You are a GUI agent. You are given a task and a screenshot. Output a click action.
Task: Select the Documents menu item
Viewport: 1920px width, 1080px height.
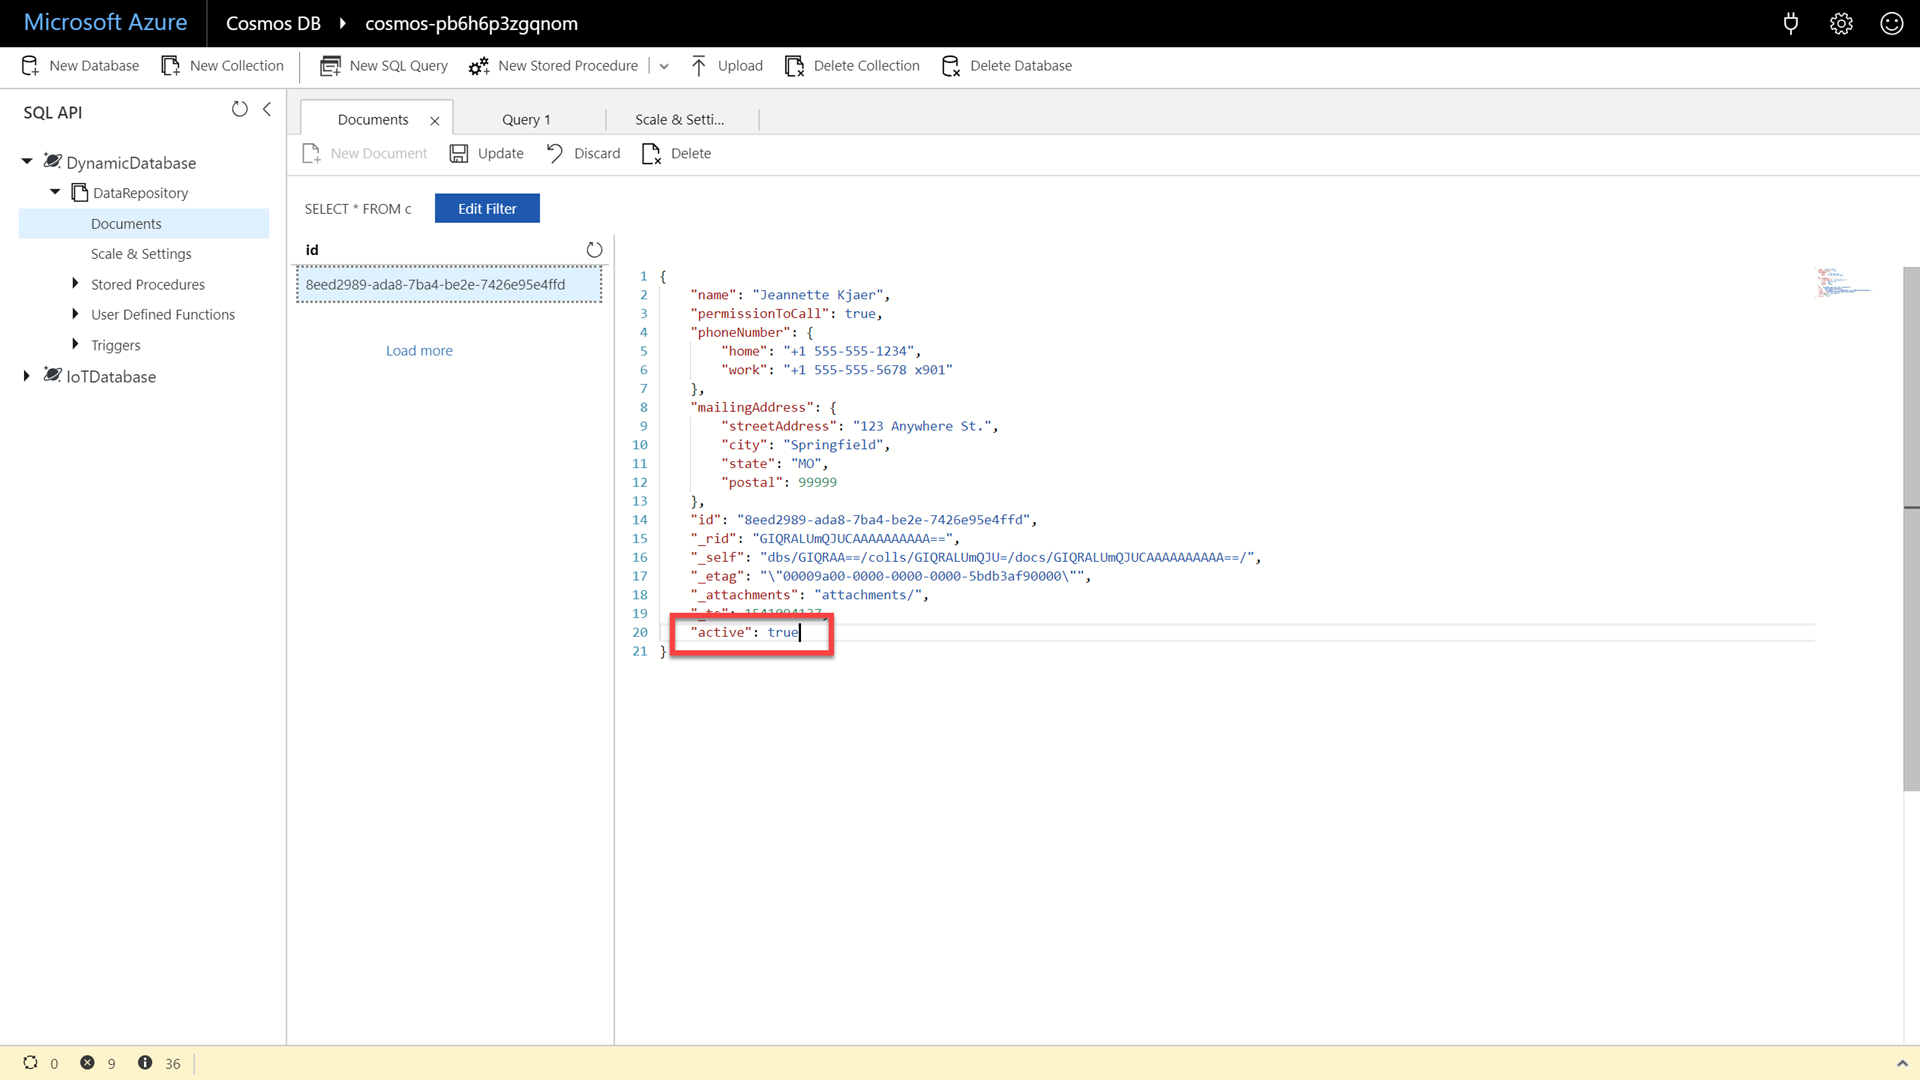tap(125, 222)
